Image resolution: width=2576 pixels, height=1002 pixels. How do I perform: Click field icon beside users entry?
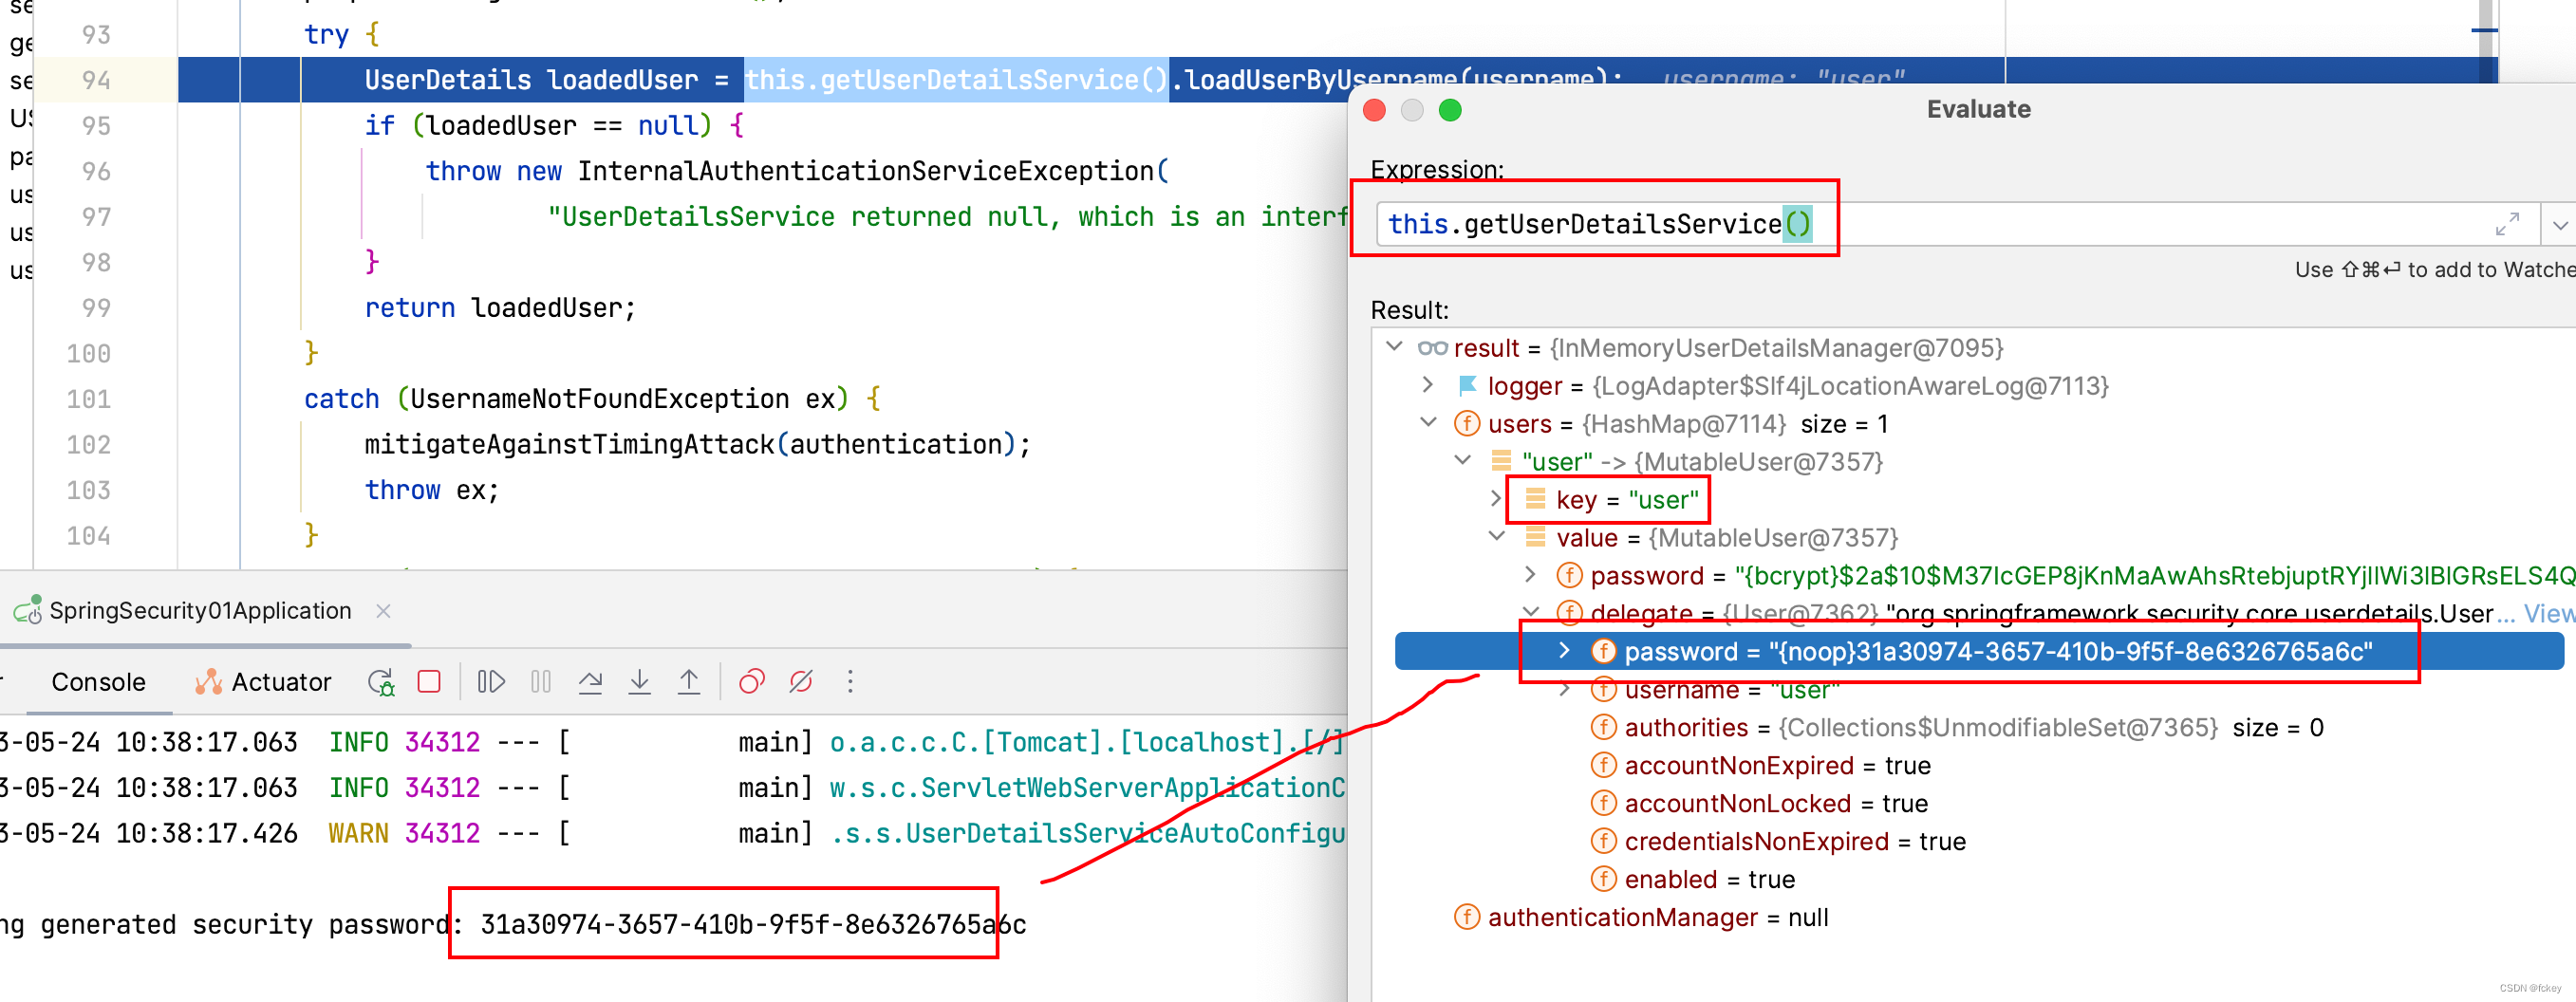(x=1467, y=423)
